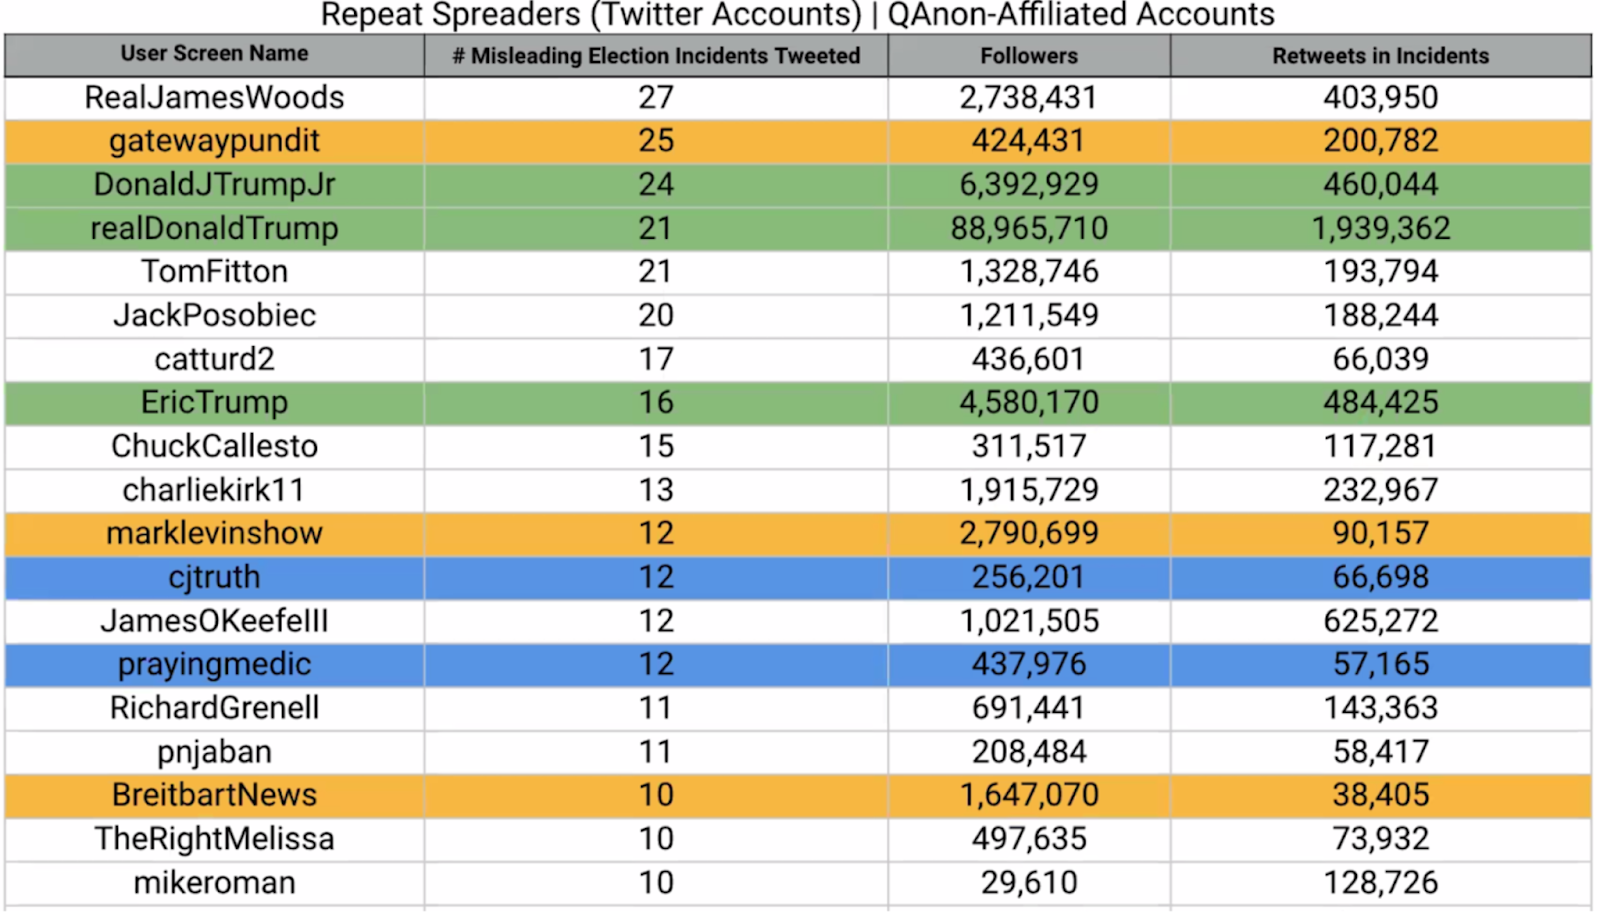The image size is (1600, 917).
Task: Click followers value 2,790,699
Action: pyautogui.click(x=1029, y=533)
